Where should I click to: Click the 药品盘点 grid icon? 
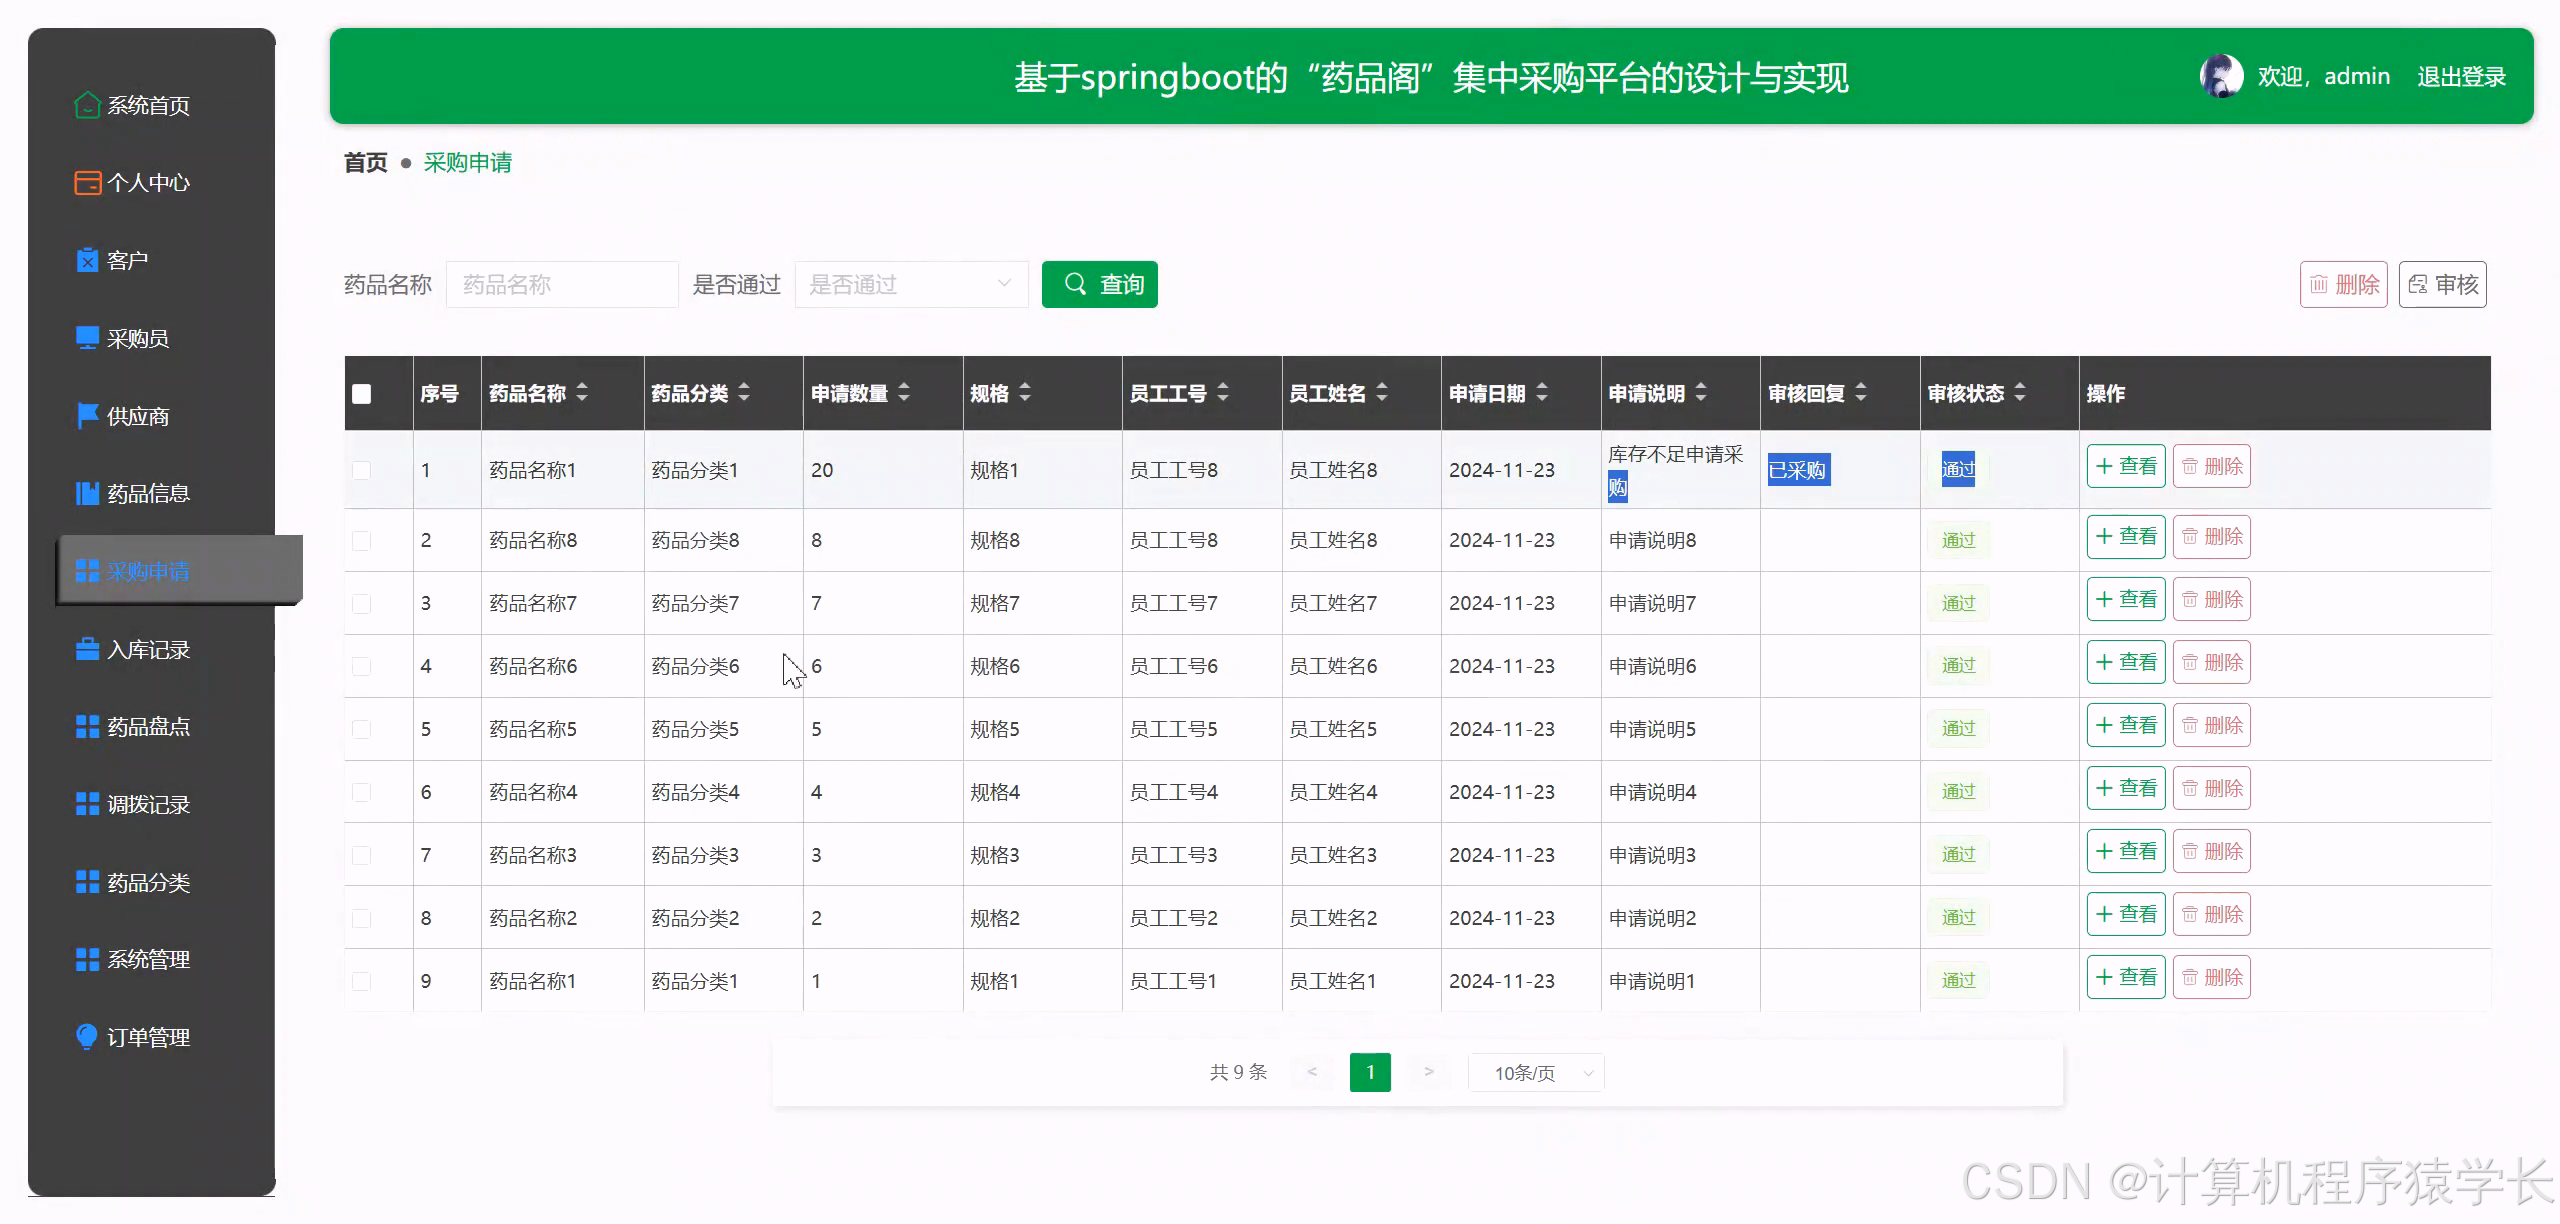pyautogui.click(x=86, y=726)
